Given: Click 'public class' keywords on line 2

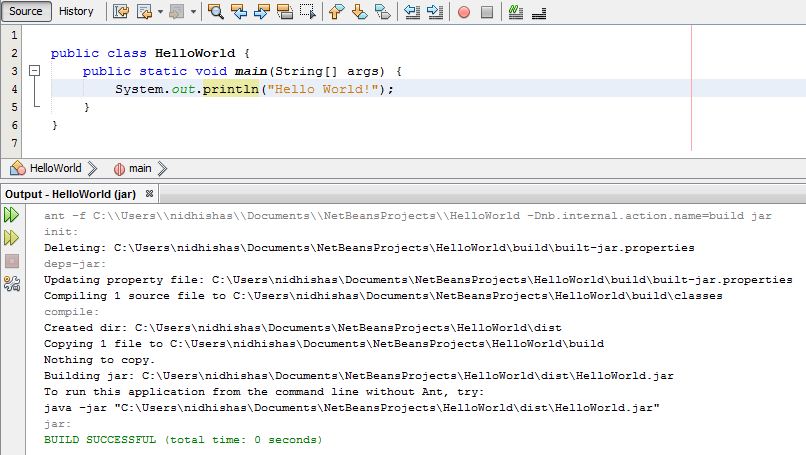Looking at the screenshot, I should point(99,53).
